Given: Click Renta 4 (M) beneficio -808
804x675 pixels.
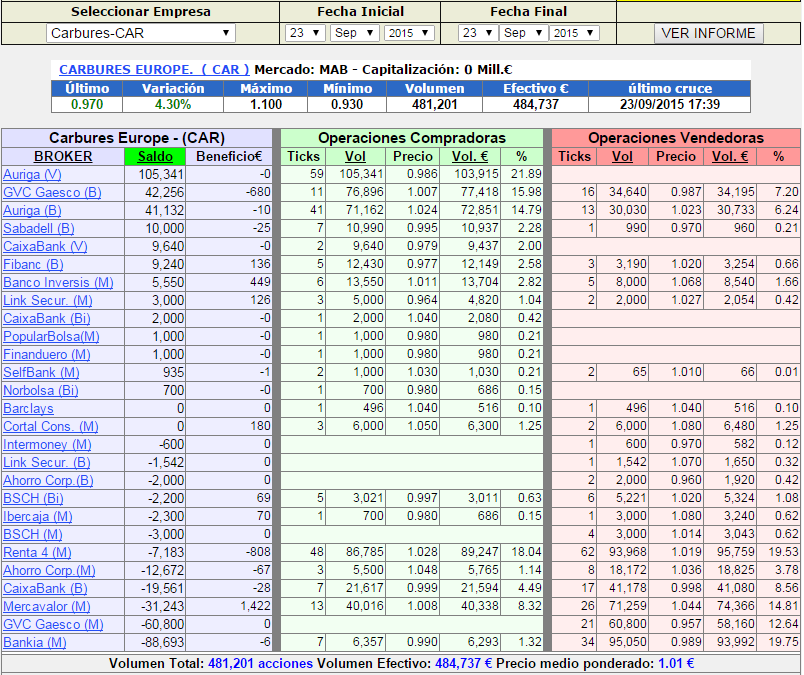Looking at the screenshot, I should tap(257, 552).
